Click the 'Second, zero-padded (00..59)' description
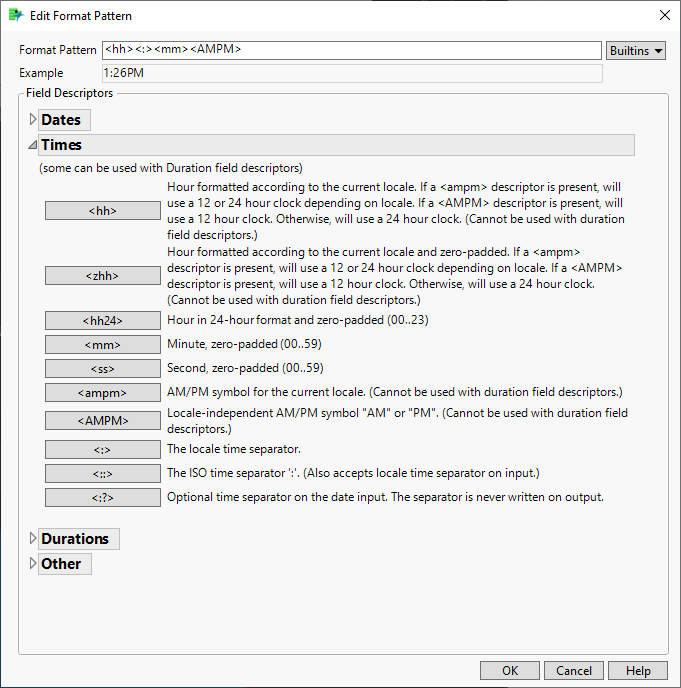Viewport: 681px width, 688px height. (245, 368)
